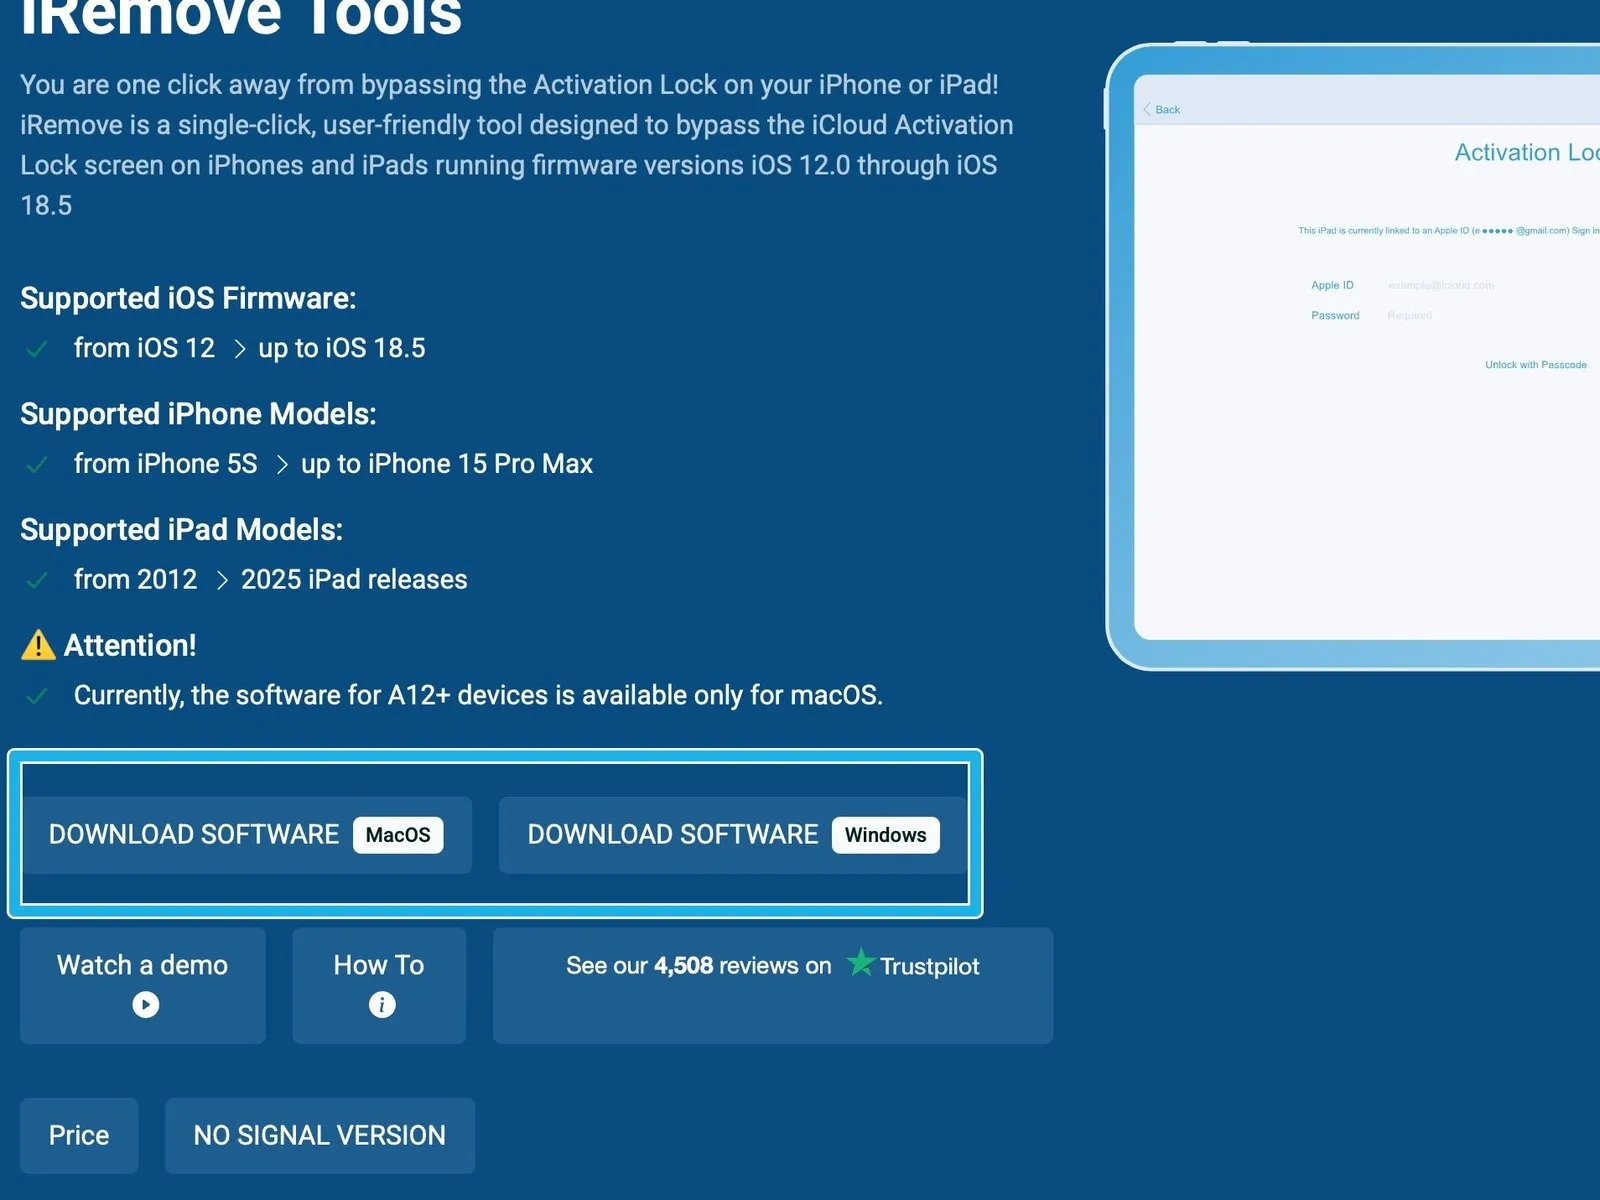The height and width of the screenshot is (1200, 1600).
Task: Open the Watch a demo video
Action: pyautogui.click(x=143, y=985)
